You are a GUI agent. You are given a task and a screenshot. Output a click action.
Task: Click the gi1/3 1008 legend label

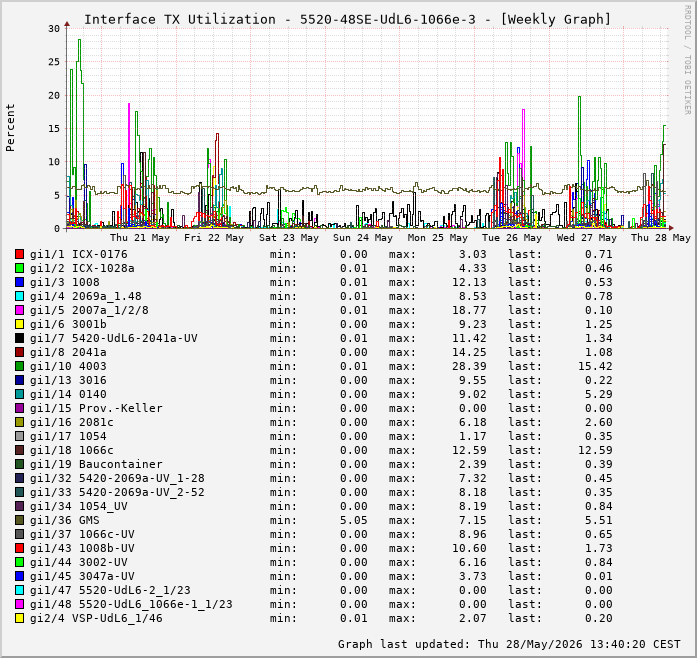click(x=64, y=282)
